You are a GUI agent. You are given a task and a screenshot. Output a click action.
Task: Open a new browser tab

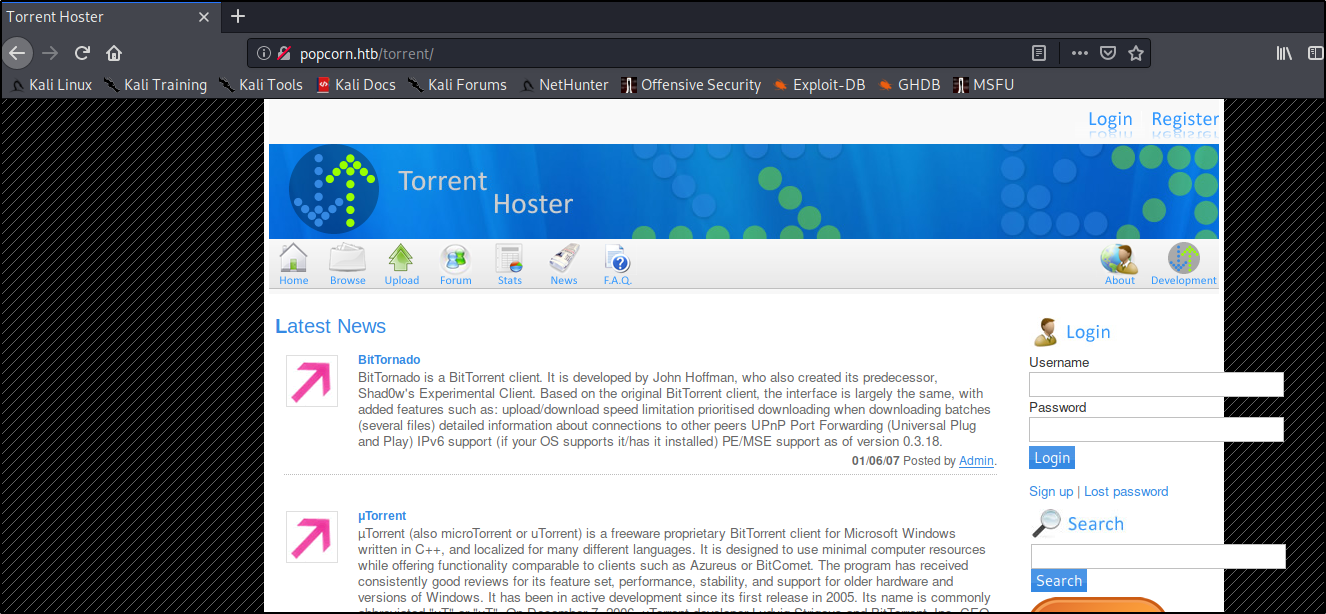237,16
